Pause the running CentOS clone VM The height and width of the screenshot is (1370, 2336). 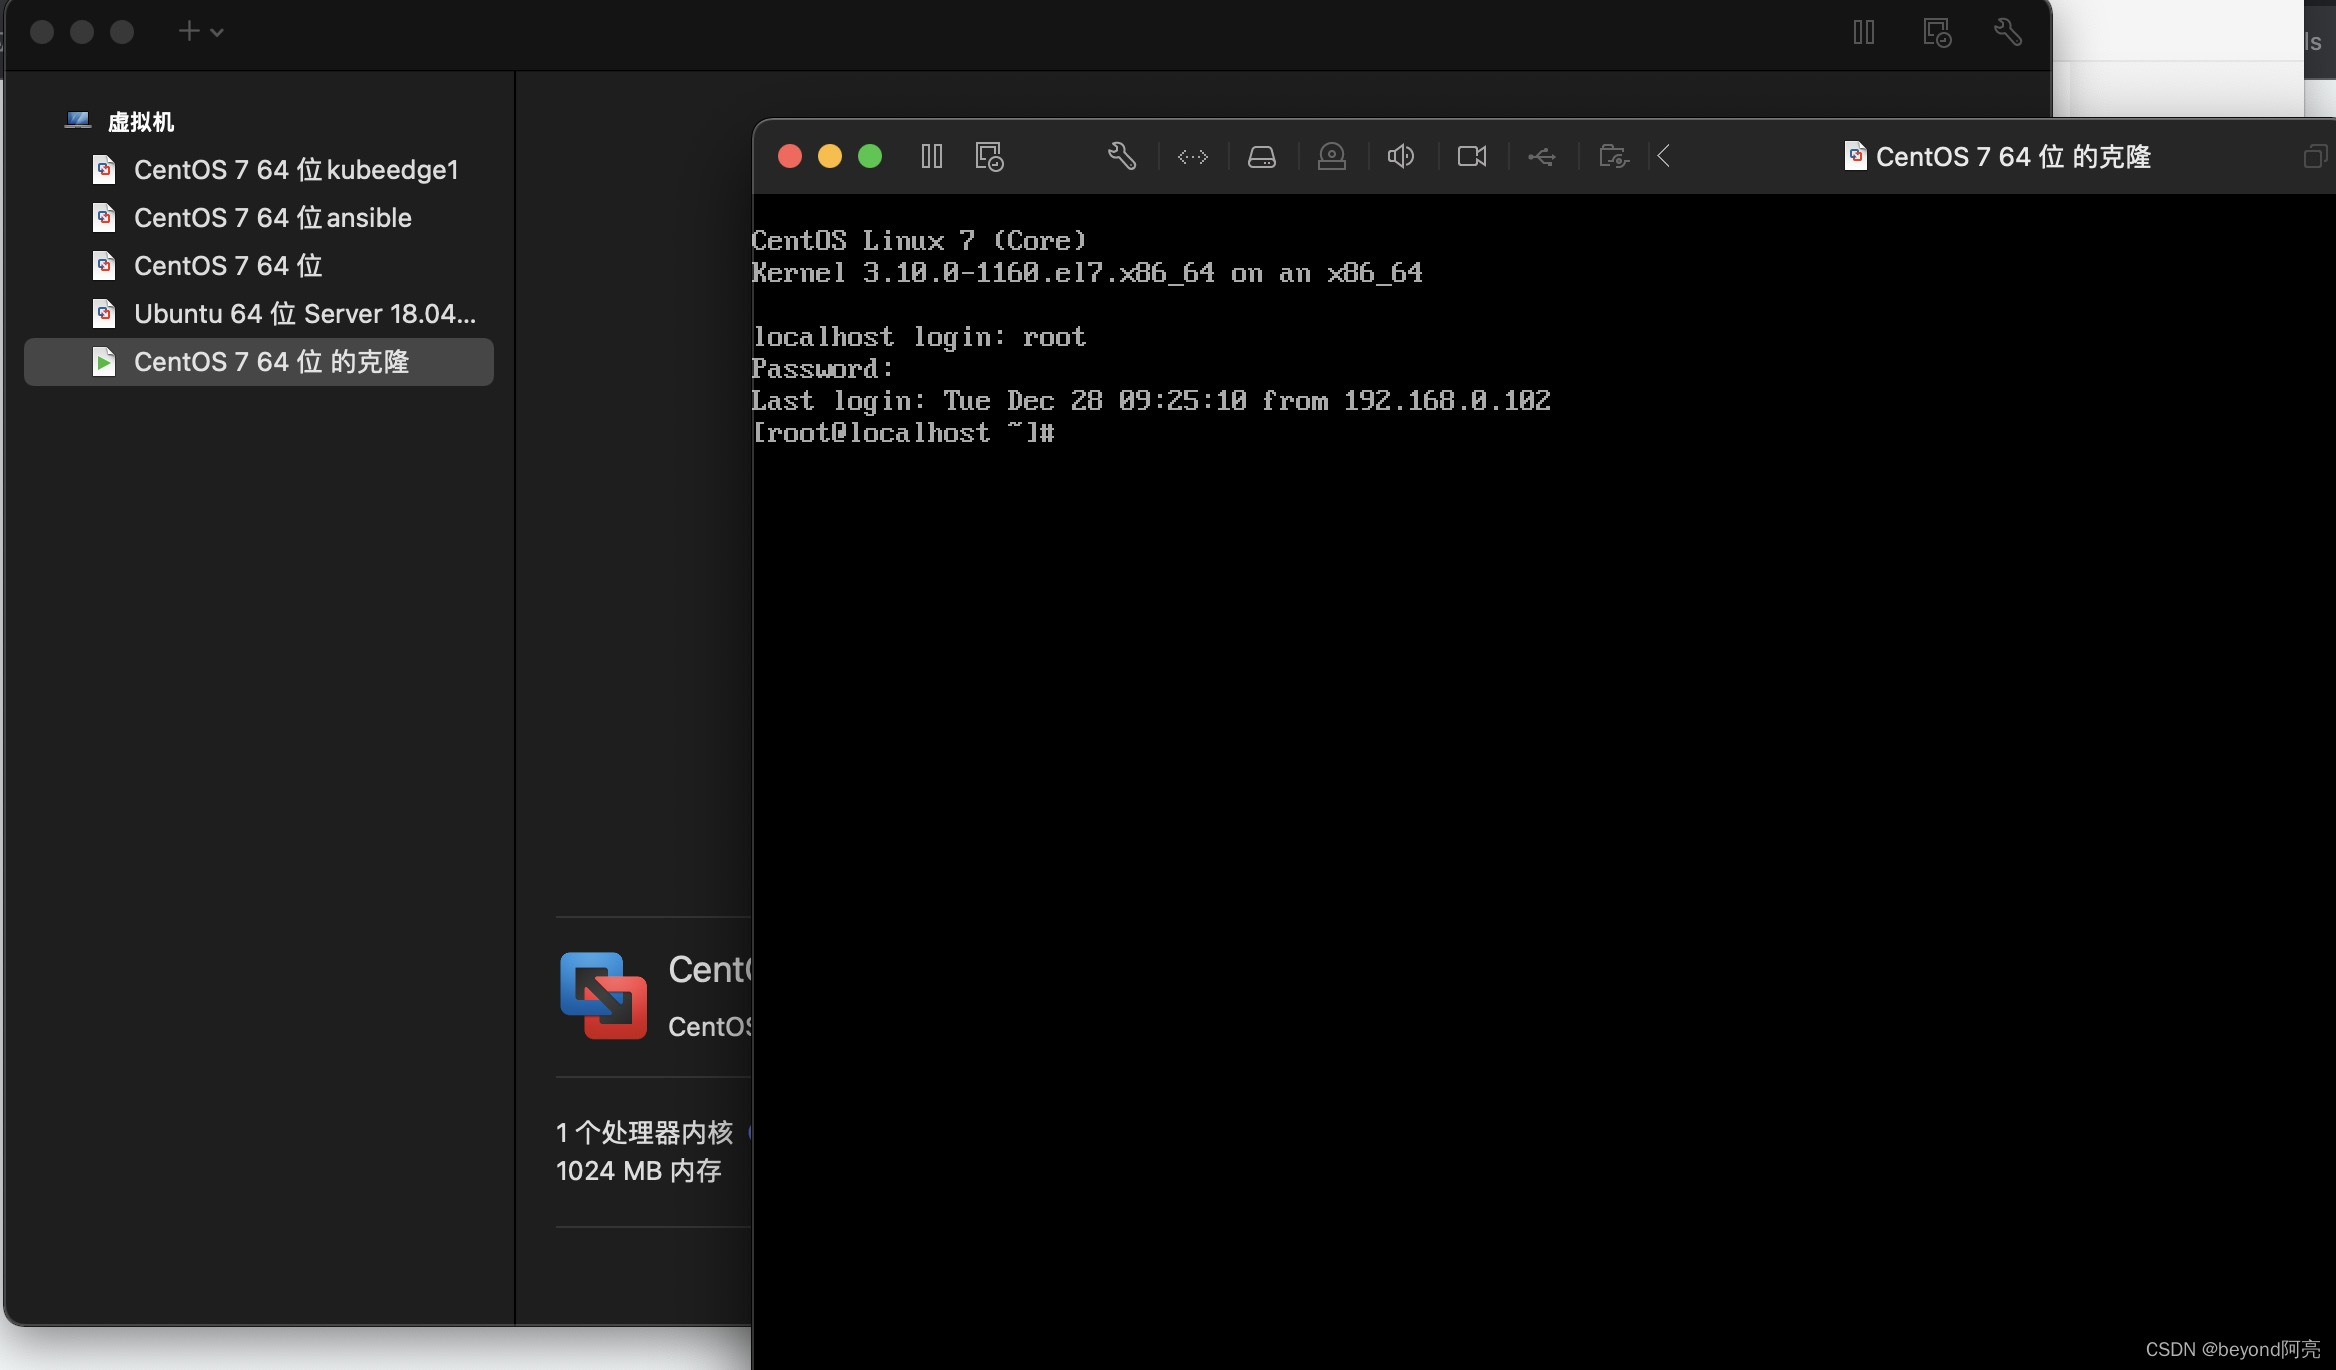pyautogui.click(x=931, y=157)
